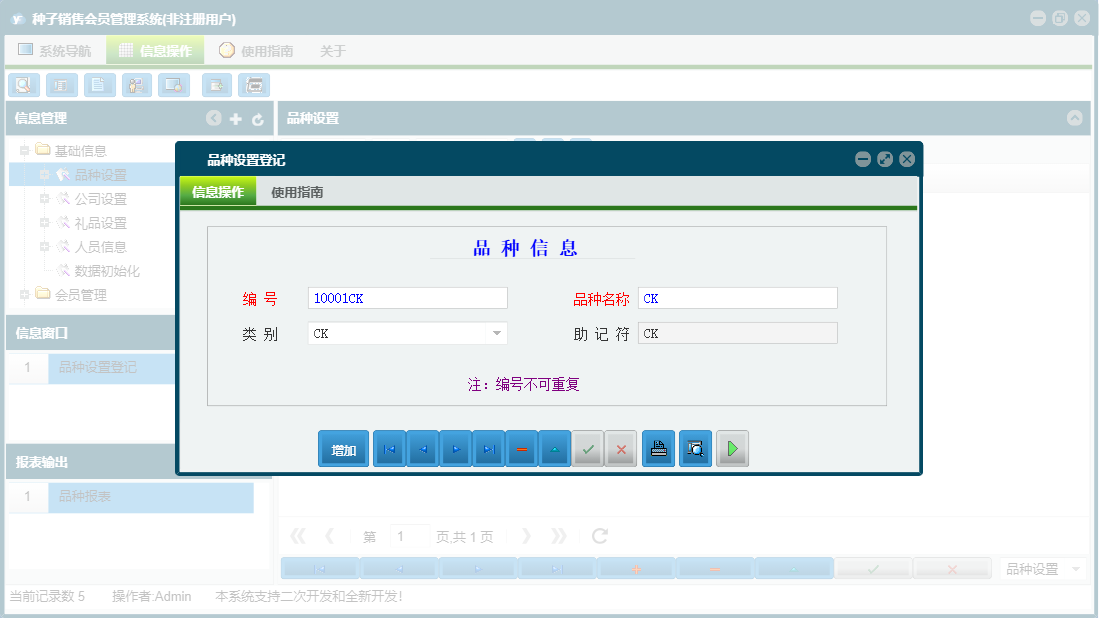This screenshot has width=1099, height=618.
Task: Click the plus icon in the 信息管理 header
Action: click(236, 118)
